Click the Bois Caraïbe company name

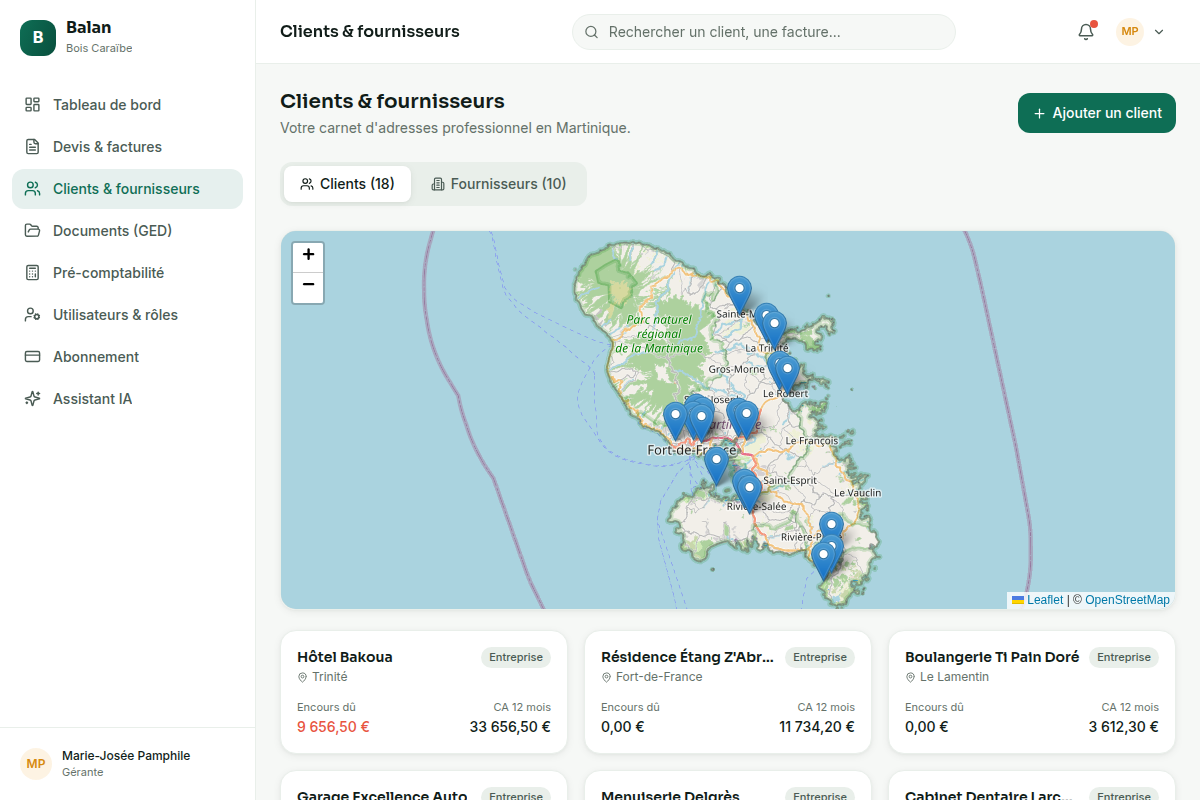pyautogui.click(x=99, y=48)
